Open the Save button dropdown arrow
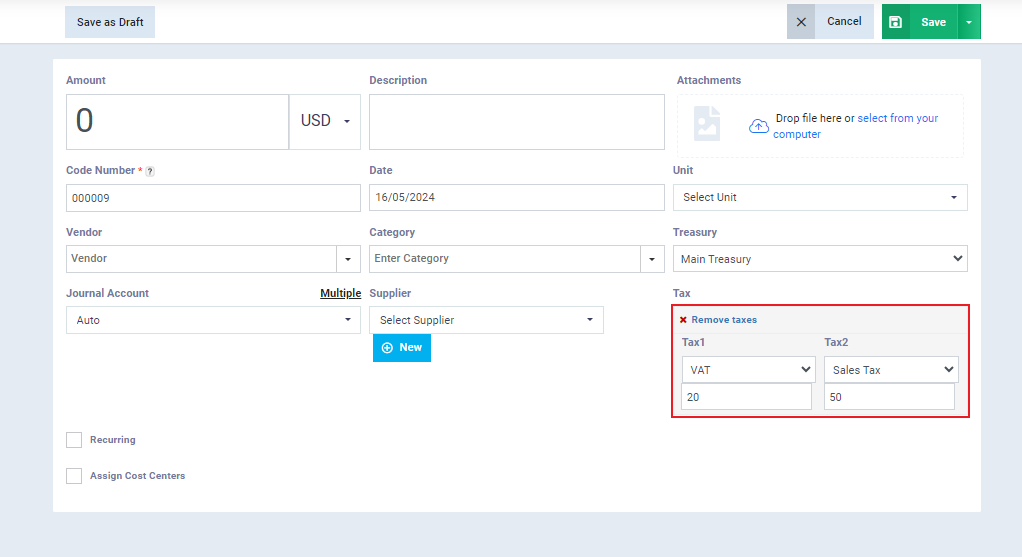The image size is (1022, 557). (969, 21)
